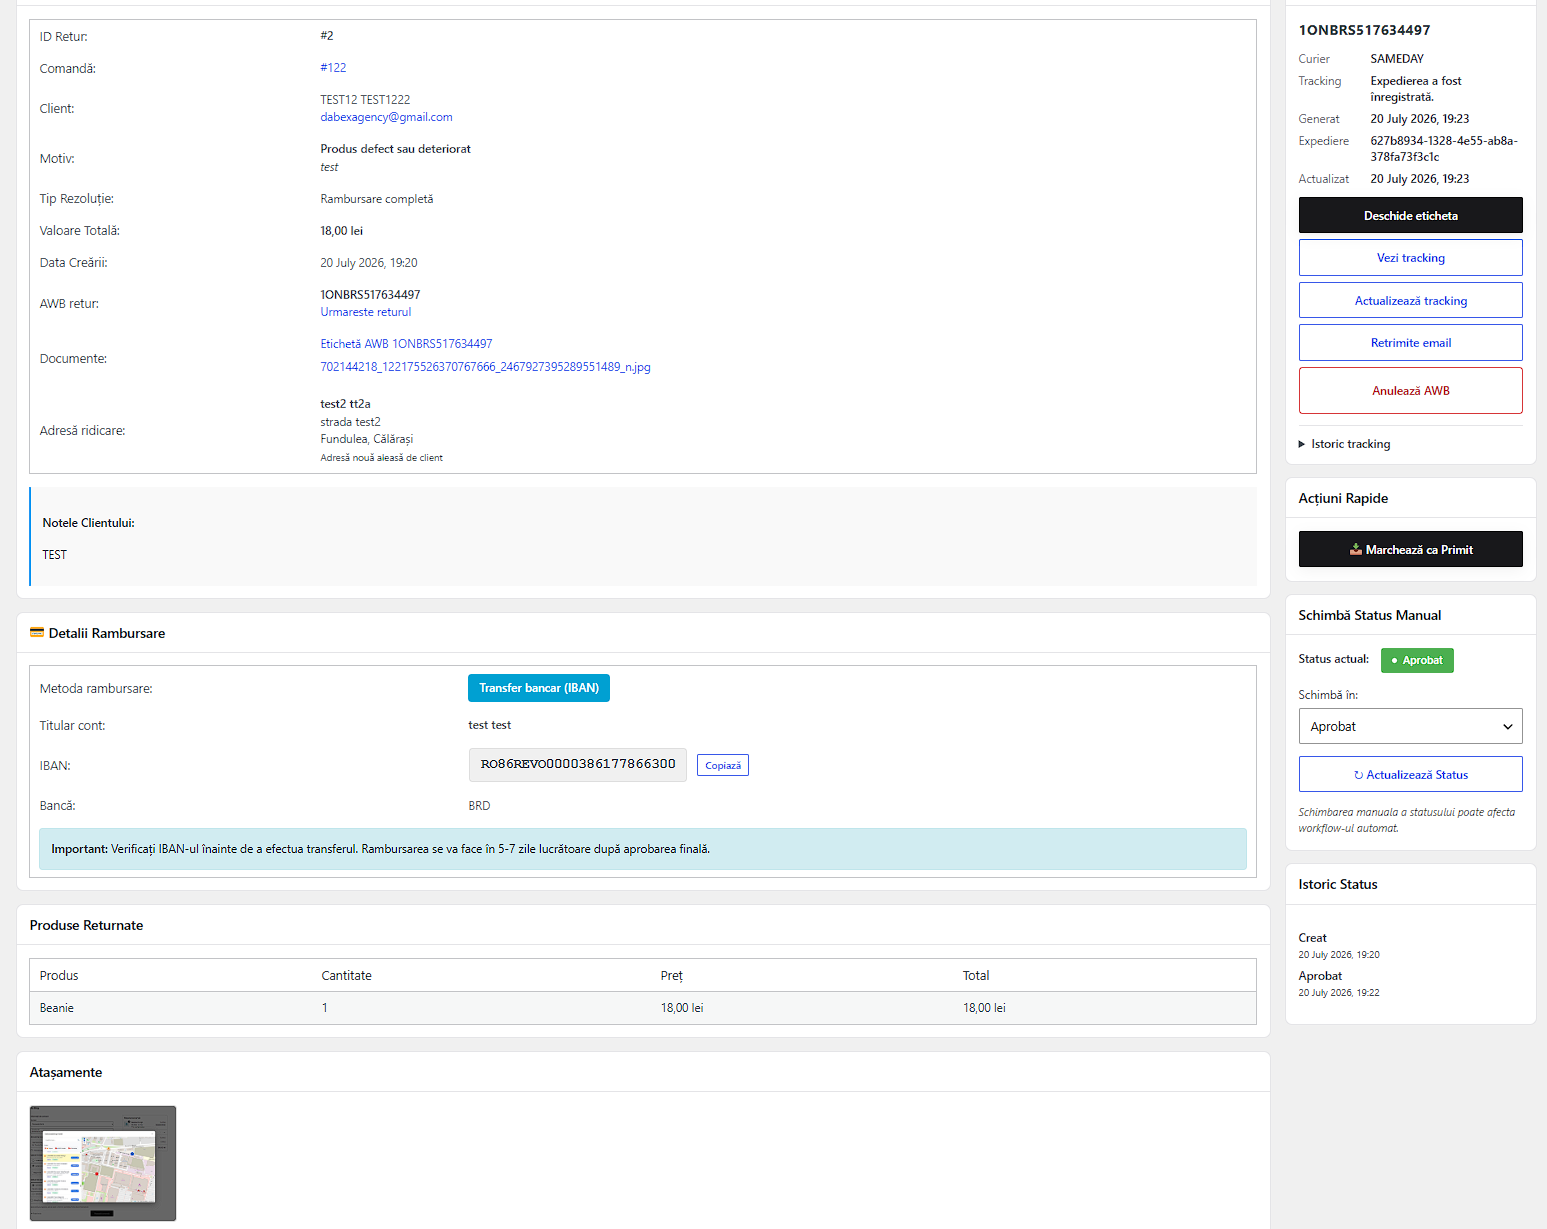Click Retrimite email button
1547x1229 pixels.
[1410, 343]
